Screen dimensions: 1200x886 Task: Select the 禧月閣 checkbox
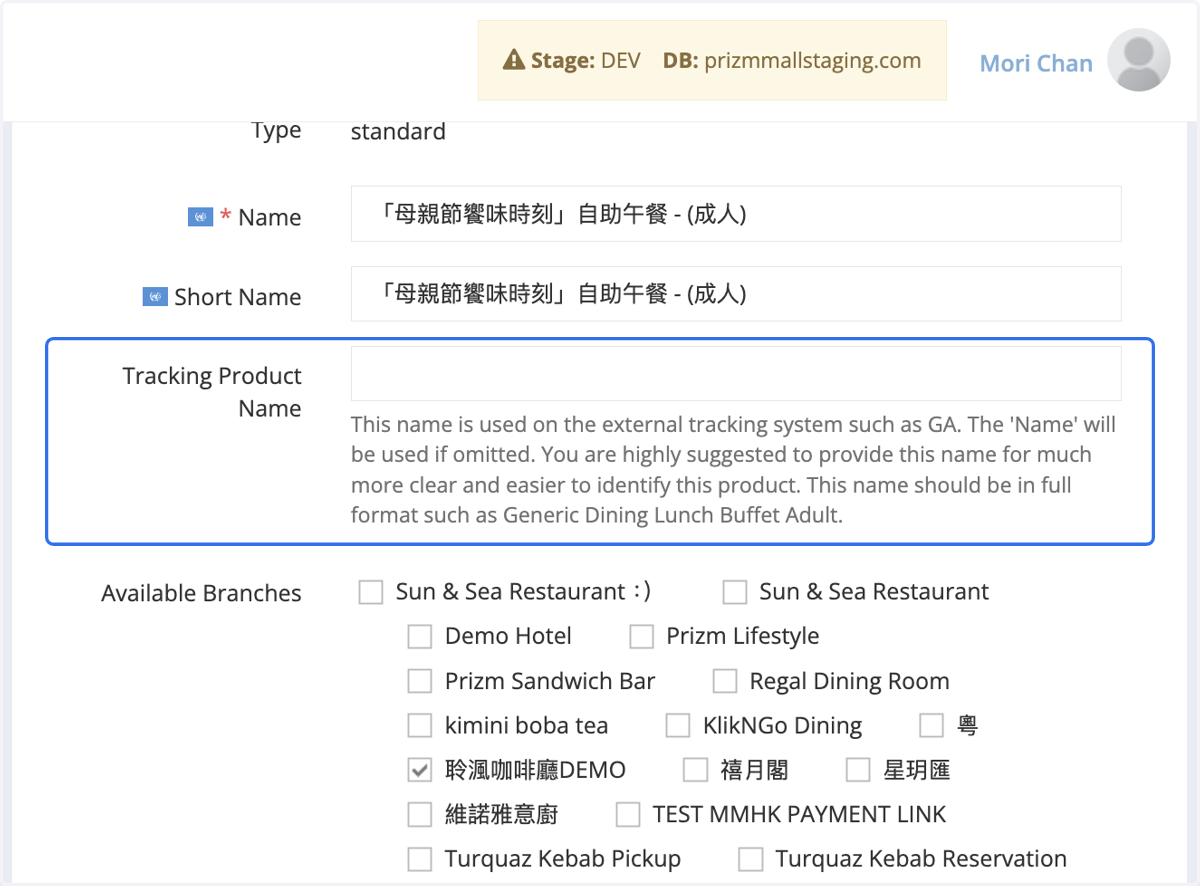tap(695, 770)
